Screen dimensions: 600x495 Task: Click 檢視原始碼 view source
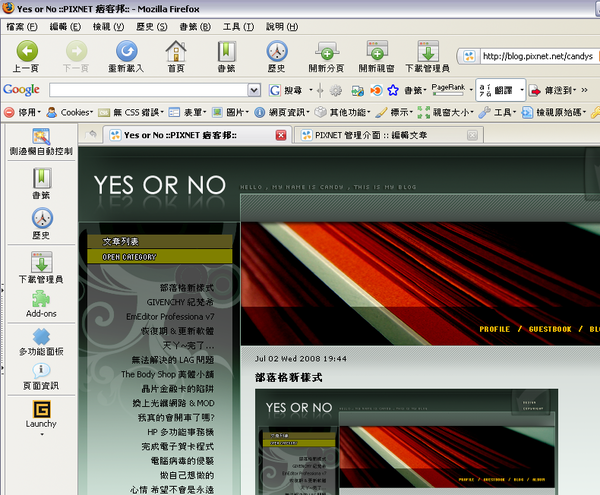[x=554, y=112]
